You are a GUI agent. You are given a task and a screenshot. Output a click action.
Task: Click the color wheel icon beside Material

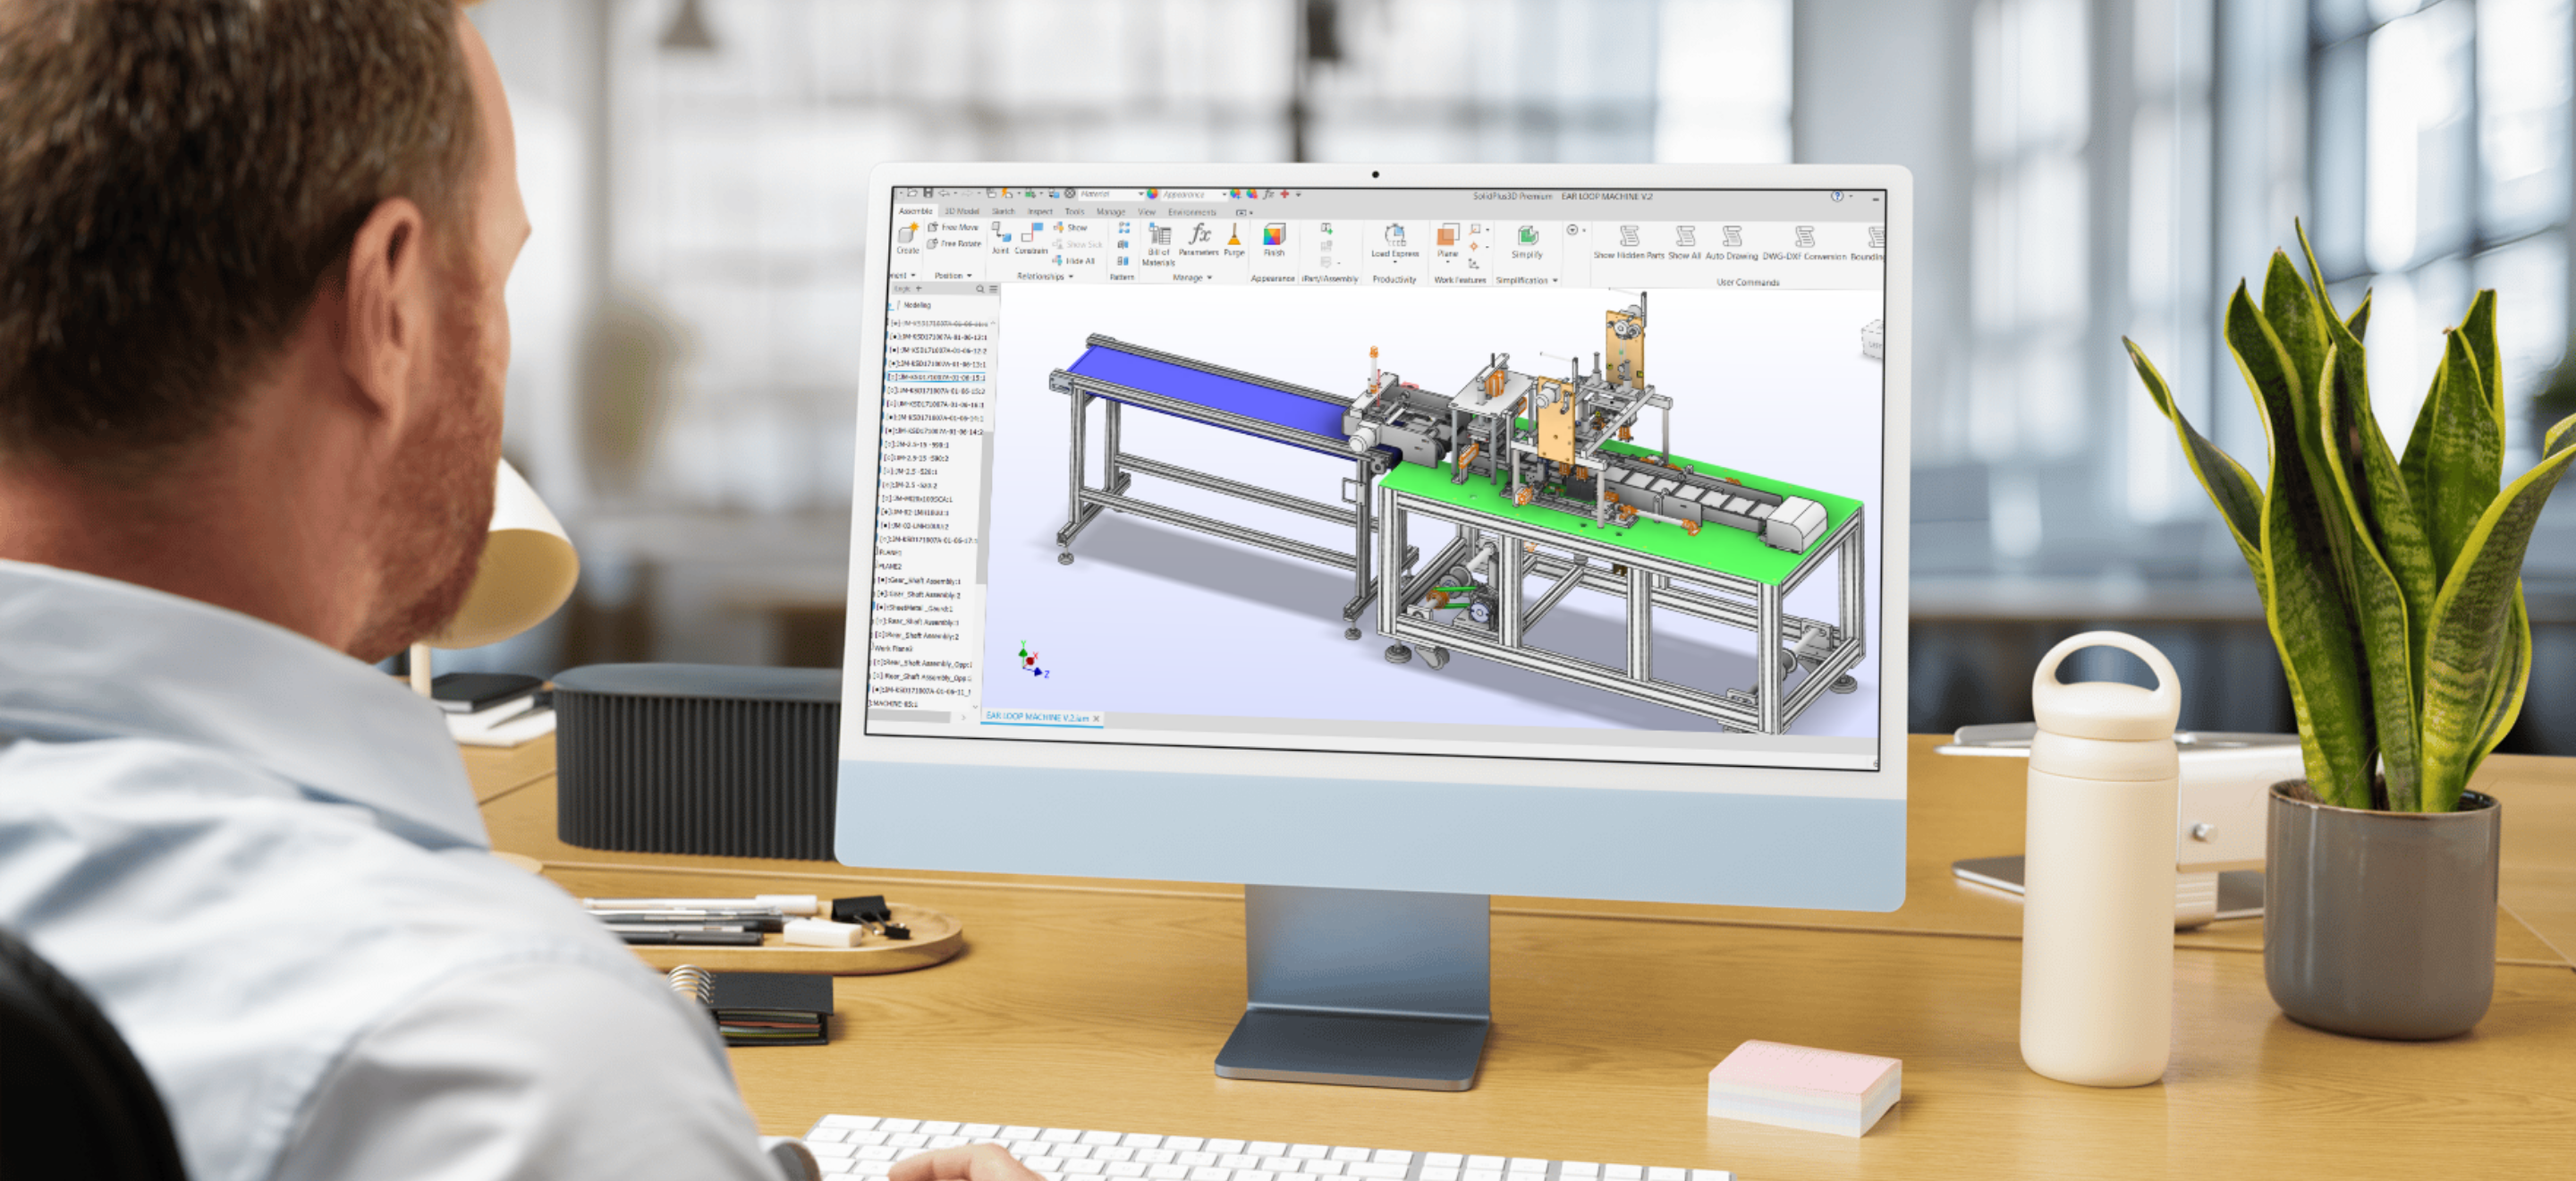point(1153,194)
